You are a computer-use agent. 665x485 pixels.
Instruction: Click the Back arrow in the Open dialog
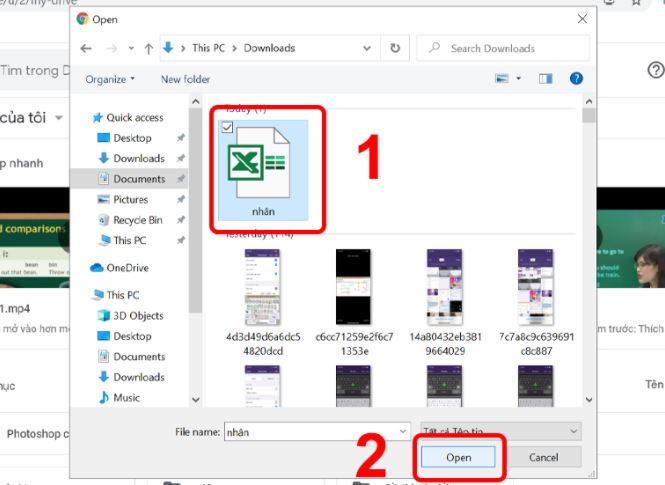[86, 48]
